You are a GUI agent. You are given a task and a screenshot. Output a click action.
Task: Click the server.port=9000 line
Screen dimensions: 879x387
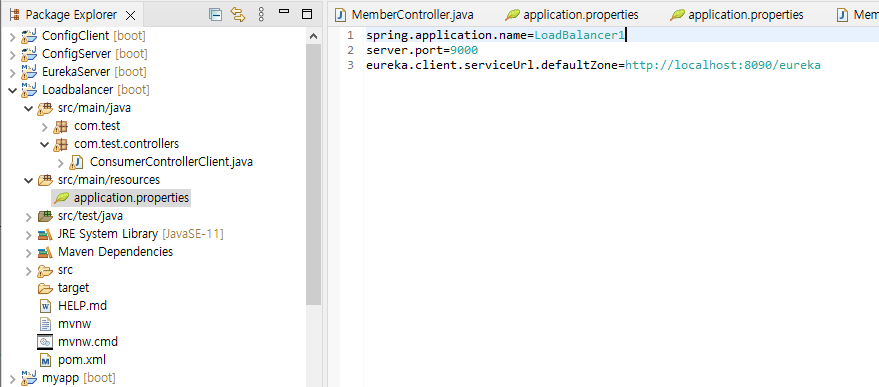422,50
